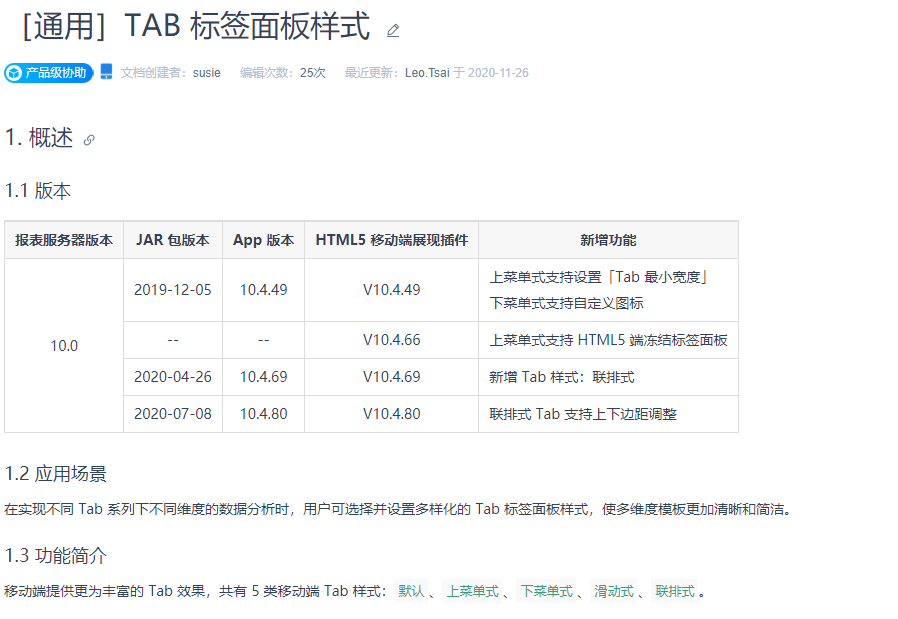The width and height of the screenshot is (898, 619).
Task: Click the editor name Leo.Tsai
Action: [427, 73]
